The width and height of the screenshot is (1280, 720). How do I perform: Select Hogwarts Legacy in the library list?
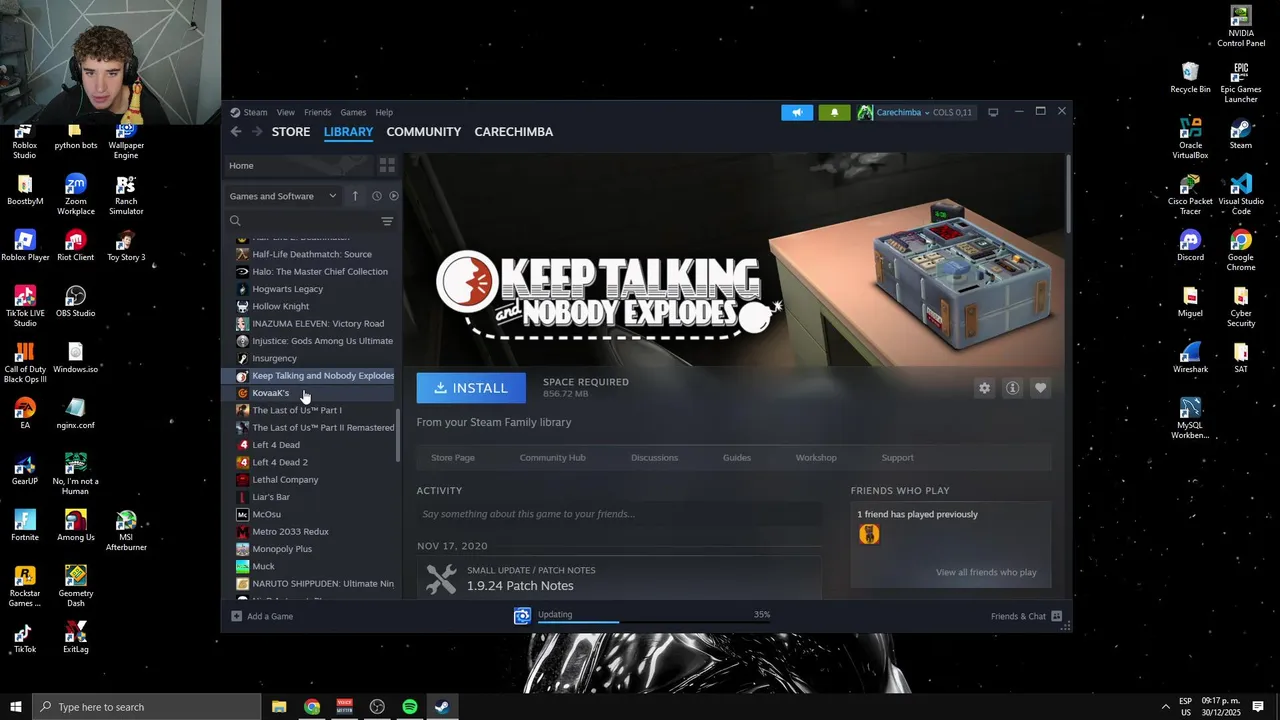click(x=287, y=289)
